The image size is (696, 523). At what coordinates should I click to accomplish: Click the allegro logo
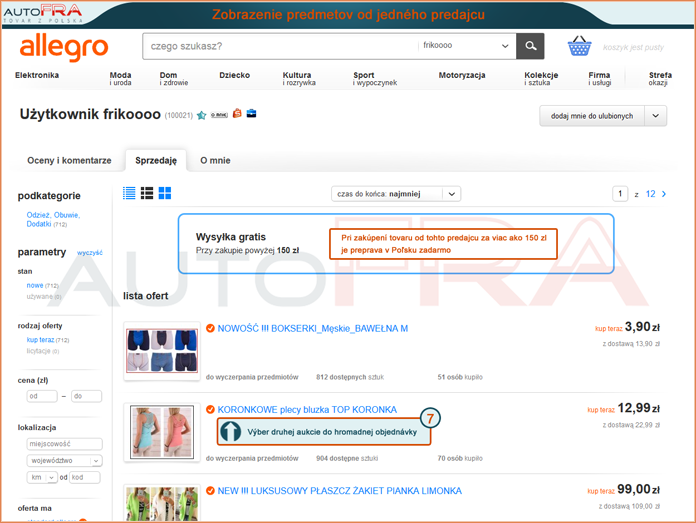pyautogui.click(x=64, y=47)
